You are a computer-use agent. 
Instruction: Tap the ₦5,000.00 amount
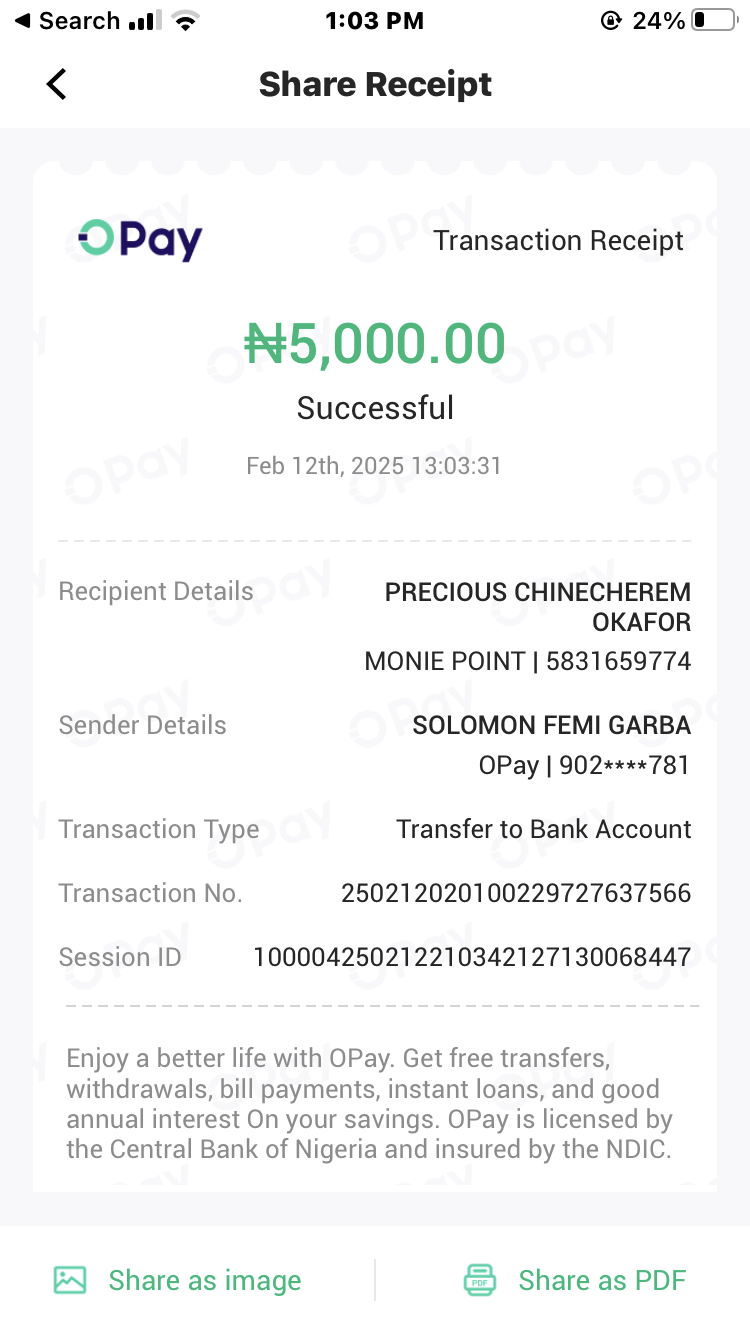(375, 344)
